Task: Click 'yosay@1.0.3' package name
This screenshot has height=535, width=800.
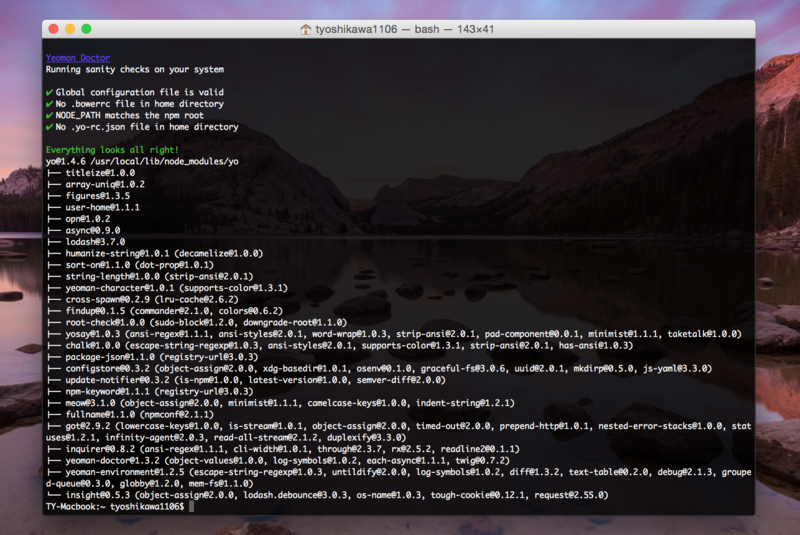Action: pyautogui.click(x=93, y=334)
